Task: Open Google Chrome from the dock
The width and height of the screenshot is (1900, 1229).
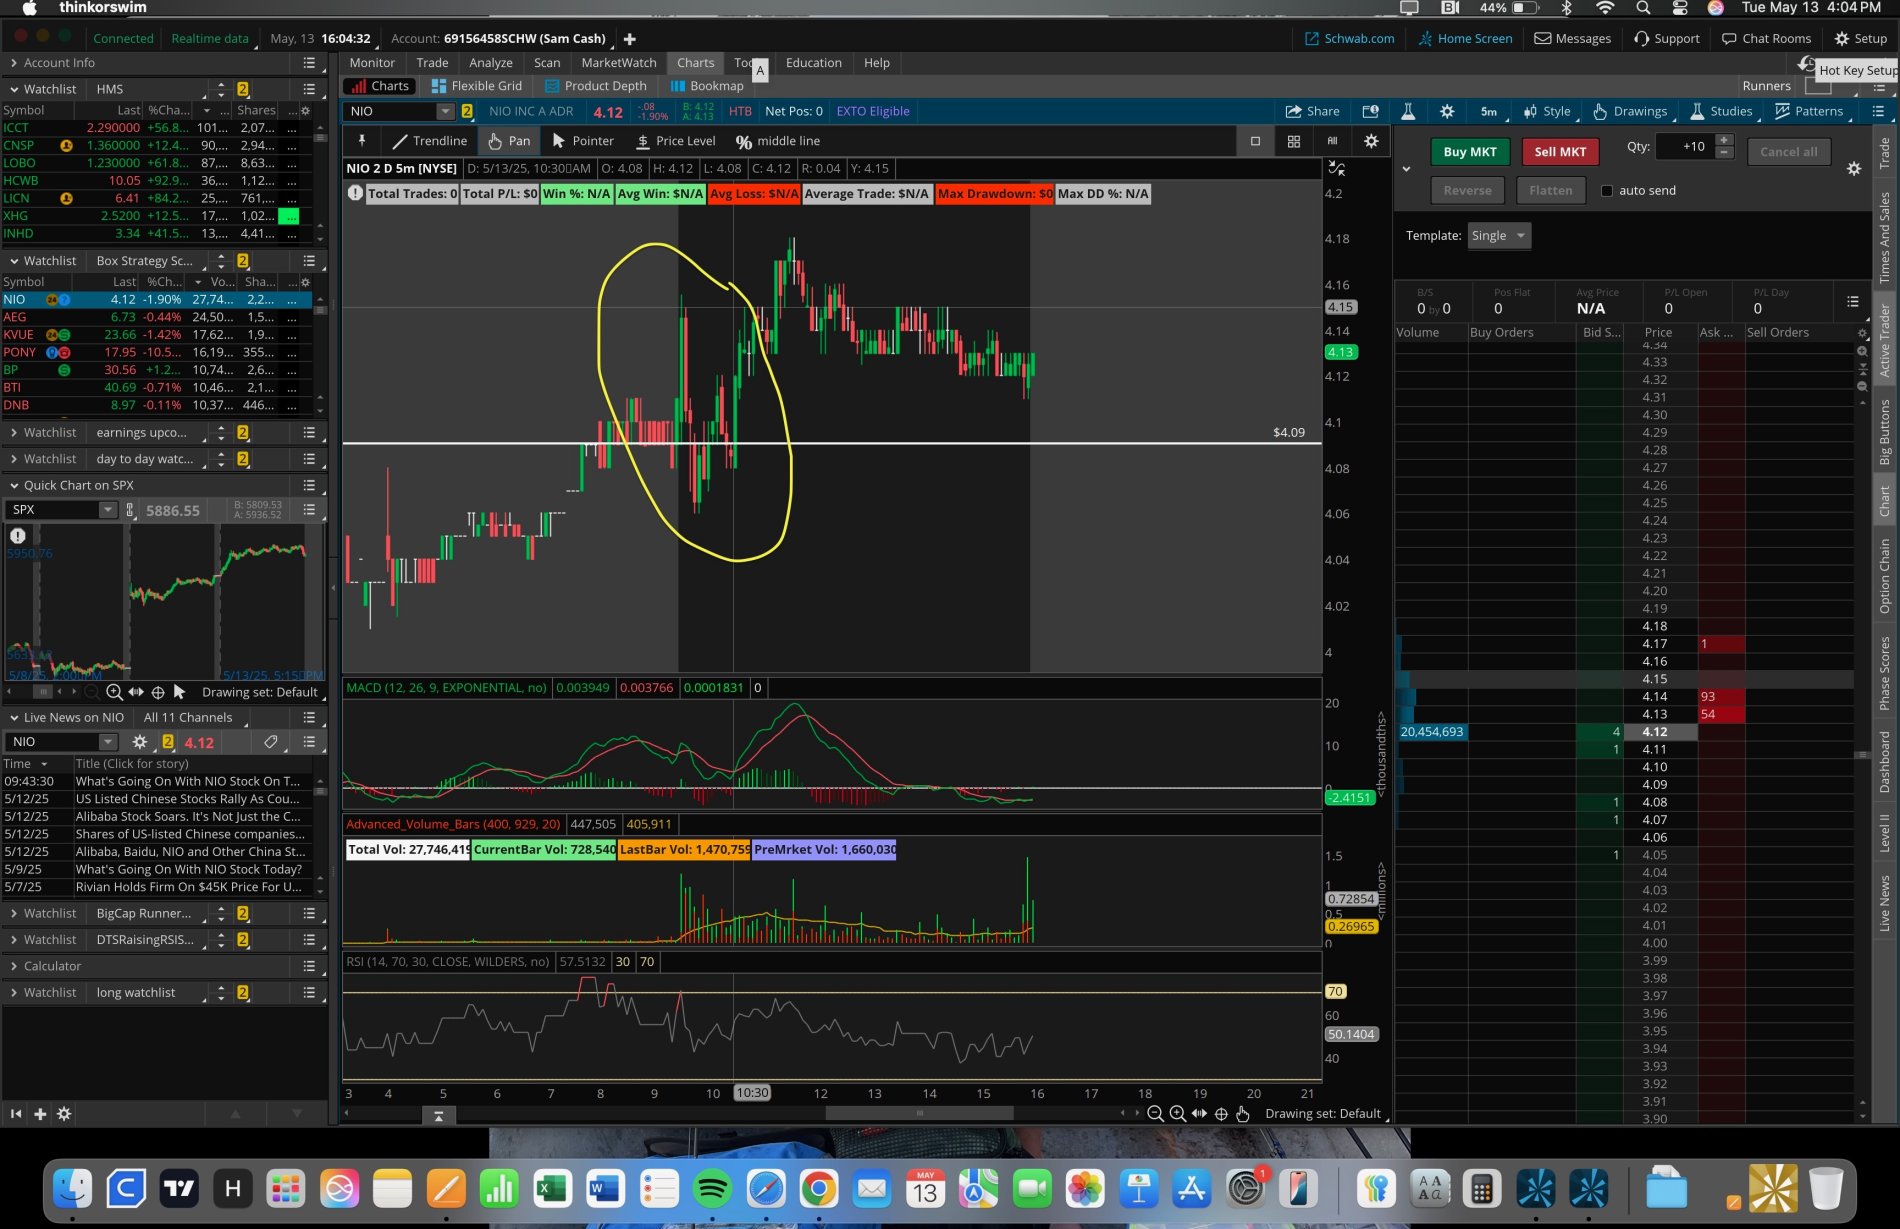Action: pos(819,1189)
